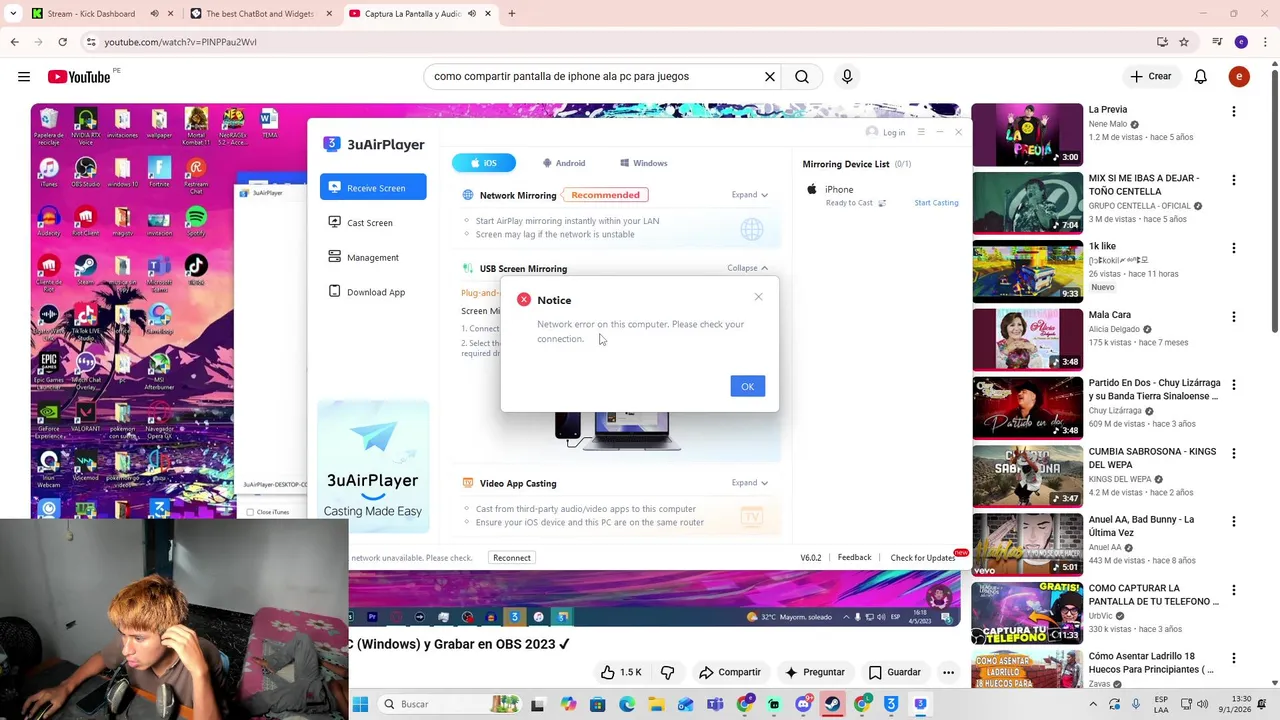
Task: Open Microsoft Store from taskbar
Action: 598,704
